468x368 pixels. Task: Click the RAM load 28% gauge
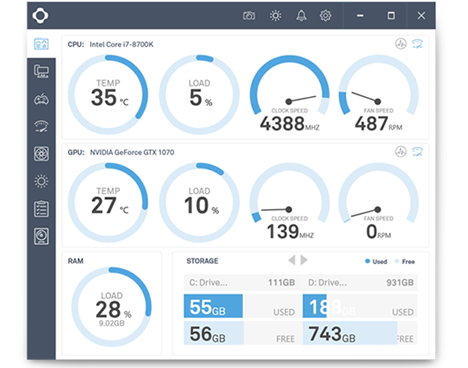(x=111, y=307)
